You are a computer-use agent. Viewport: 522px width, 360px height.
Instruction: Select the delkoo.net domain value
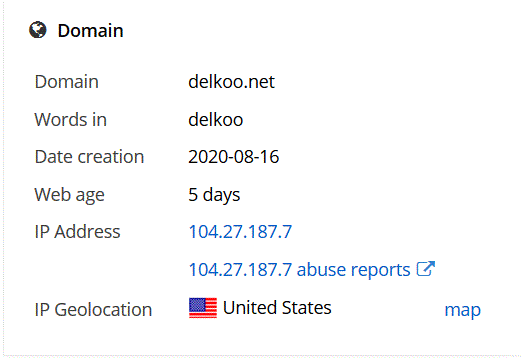pyautogui.click(x=231, y=82)
